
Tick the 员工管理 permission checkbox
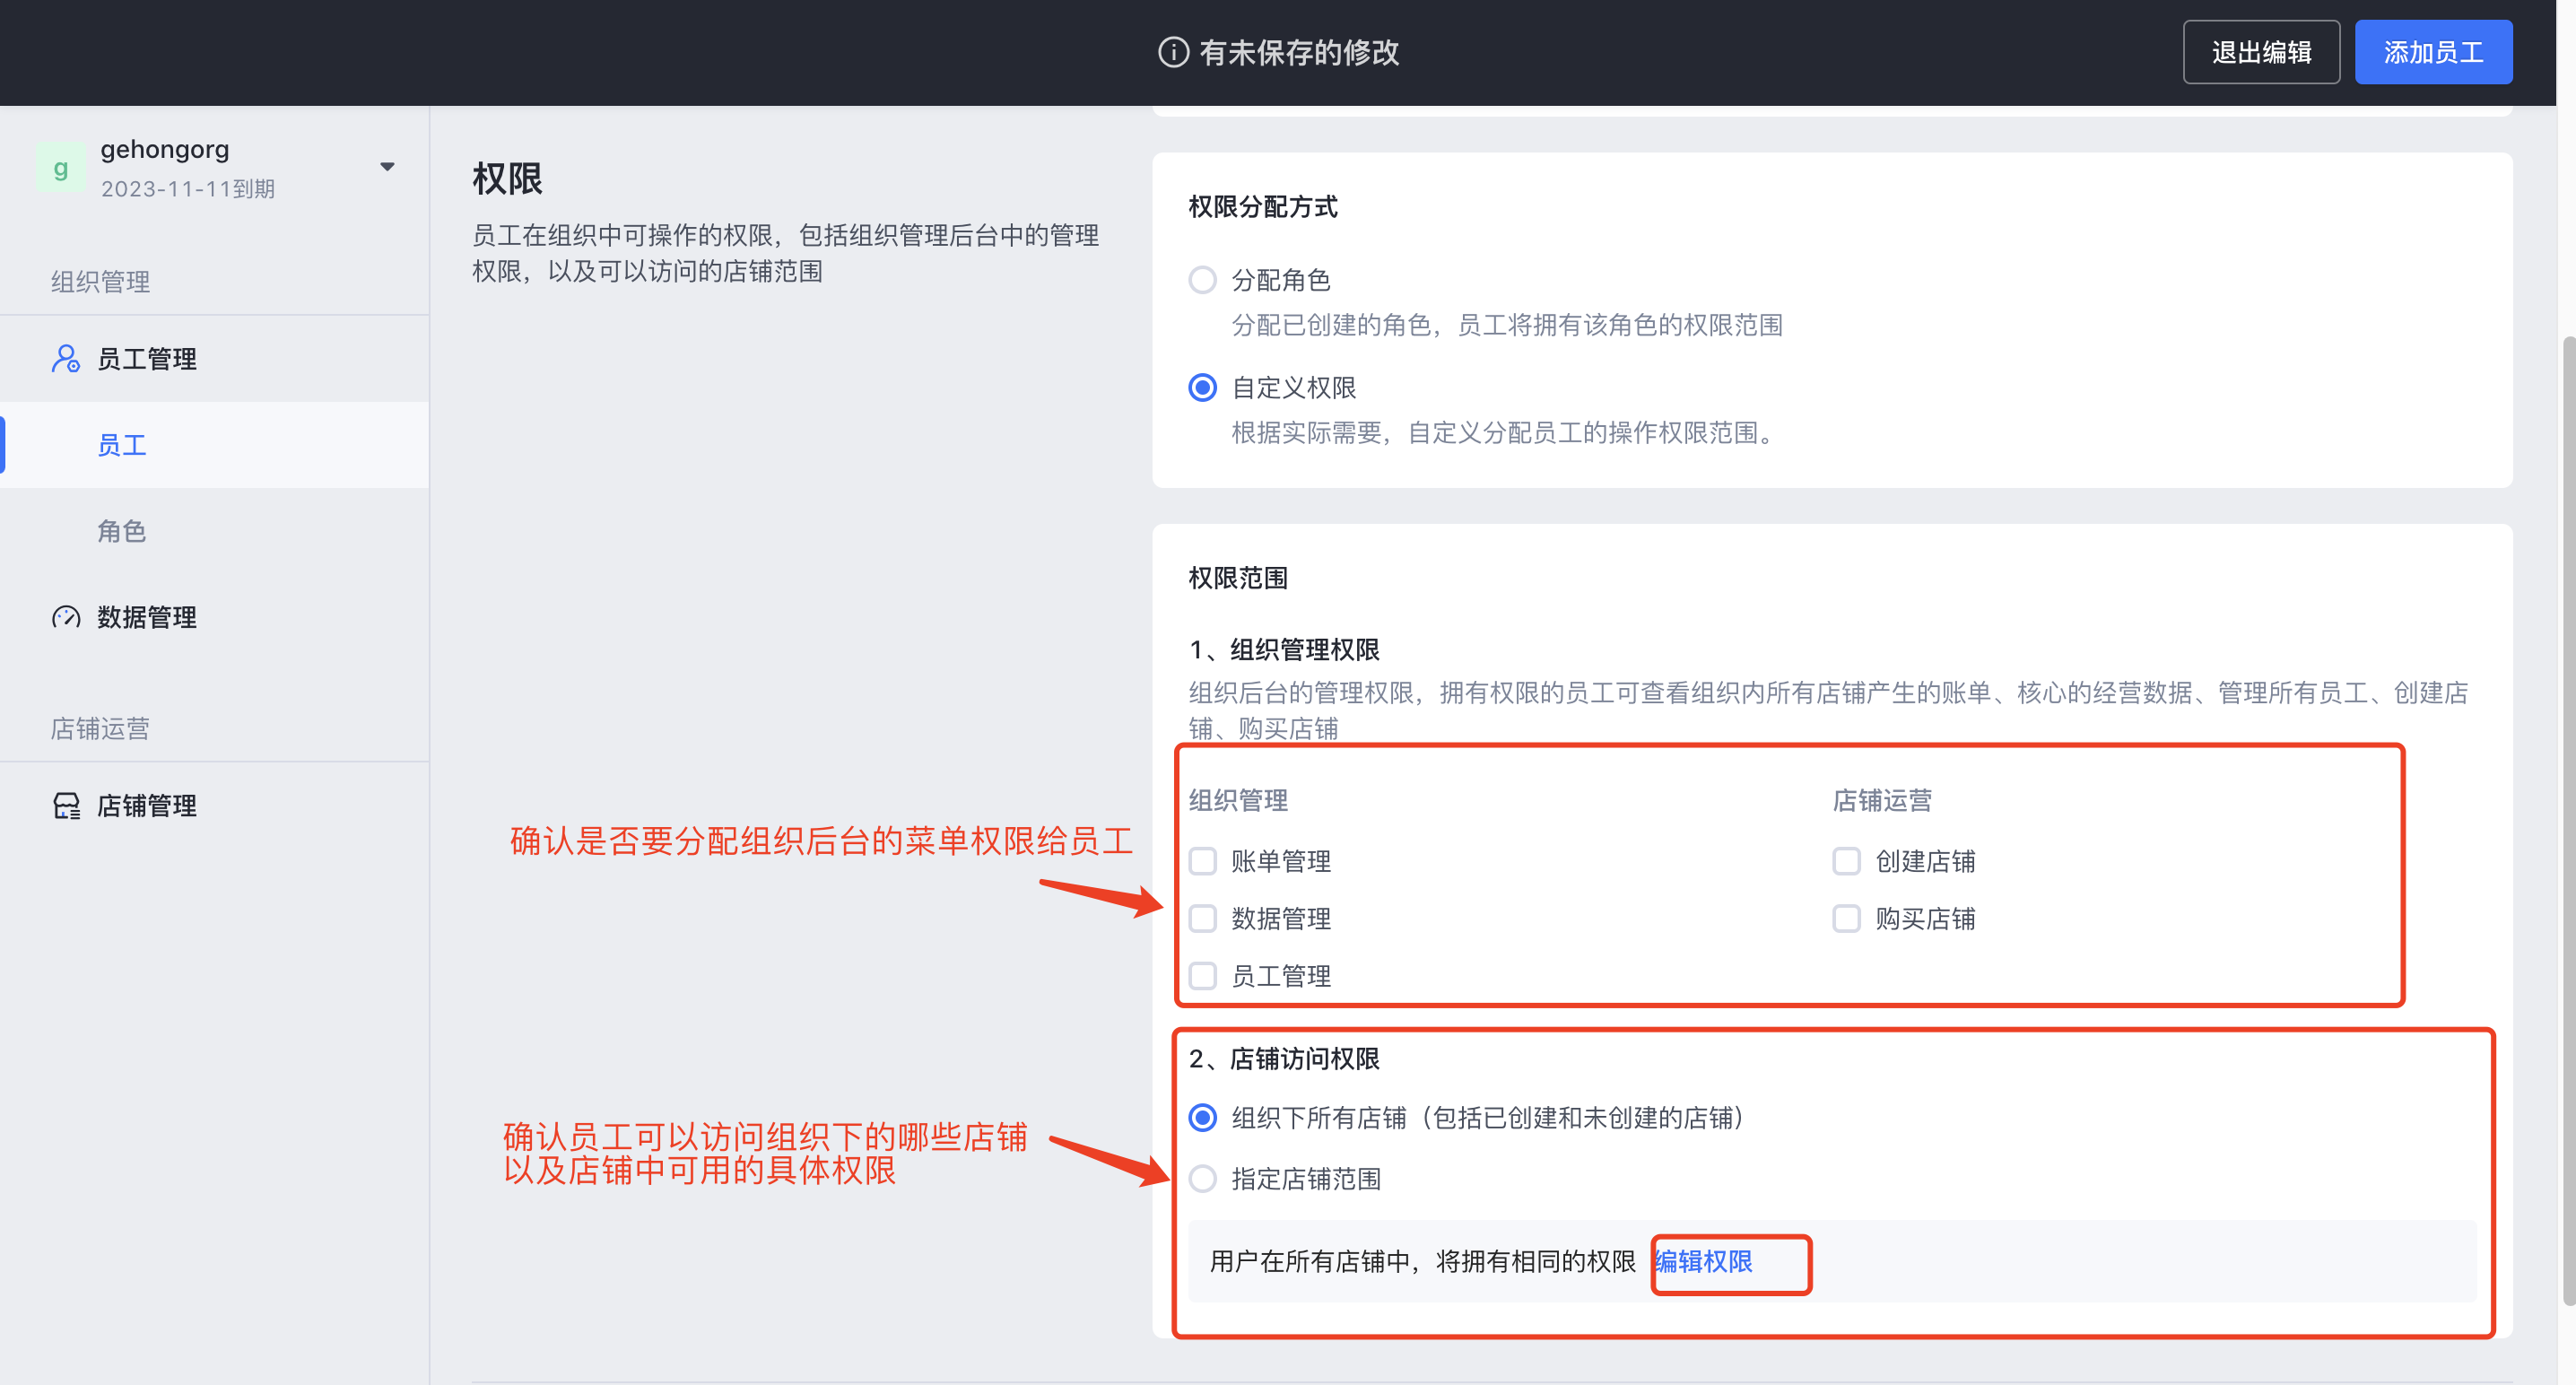1202,976
